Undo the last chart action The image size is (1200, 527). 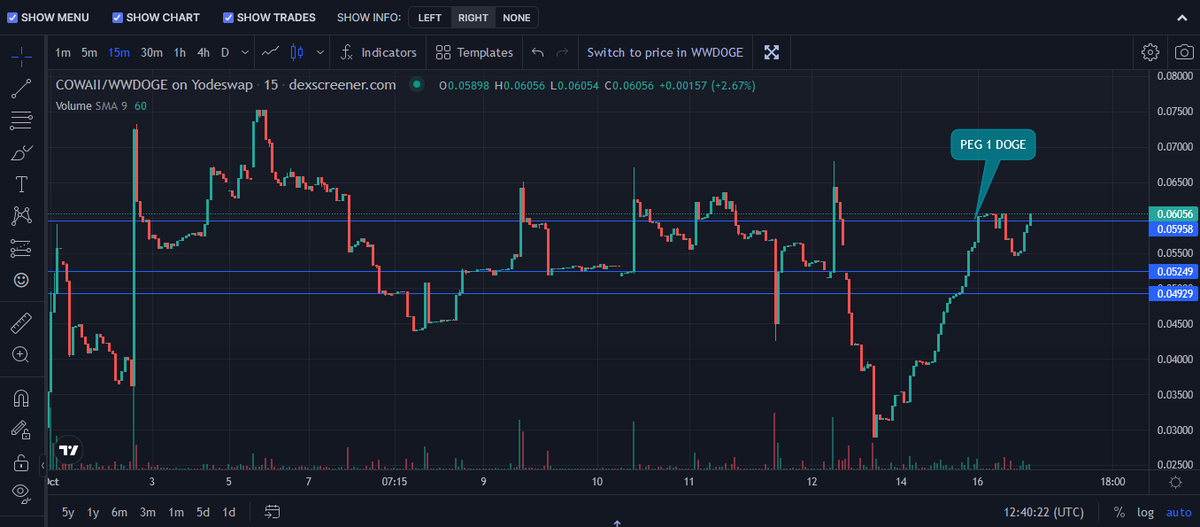click(x=538, y=52)
